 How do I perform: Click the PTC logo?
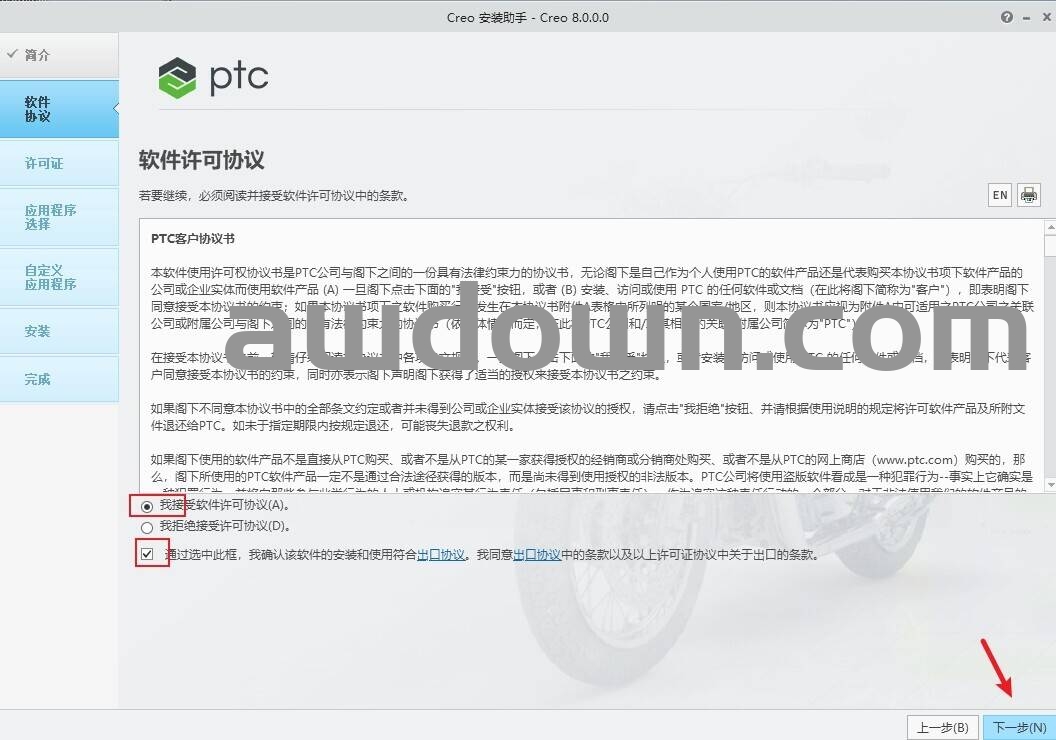[x=213, y=77]
